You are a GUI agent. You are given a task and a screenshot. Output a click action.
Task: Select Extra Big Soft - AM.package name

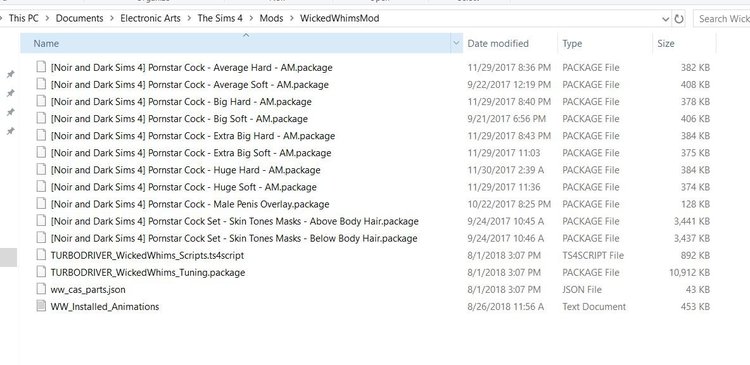tap(191, 153)
